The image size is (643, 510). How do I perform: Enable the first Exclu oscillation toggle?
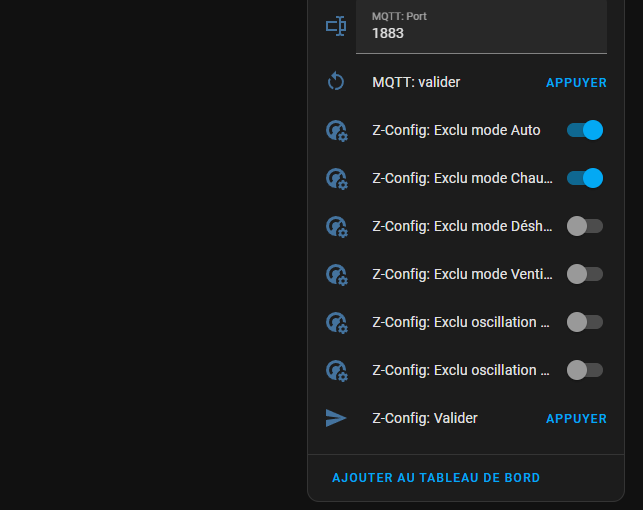coord(585,322)
